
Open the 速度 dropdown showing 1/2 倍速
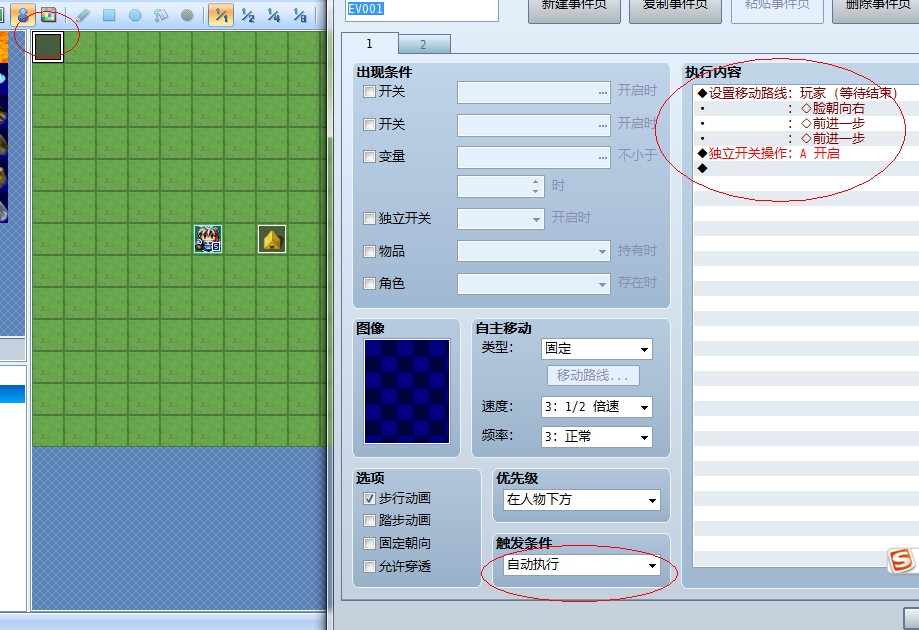[597, 407]
